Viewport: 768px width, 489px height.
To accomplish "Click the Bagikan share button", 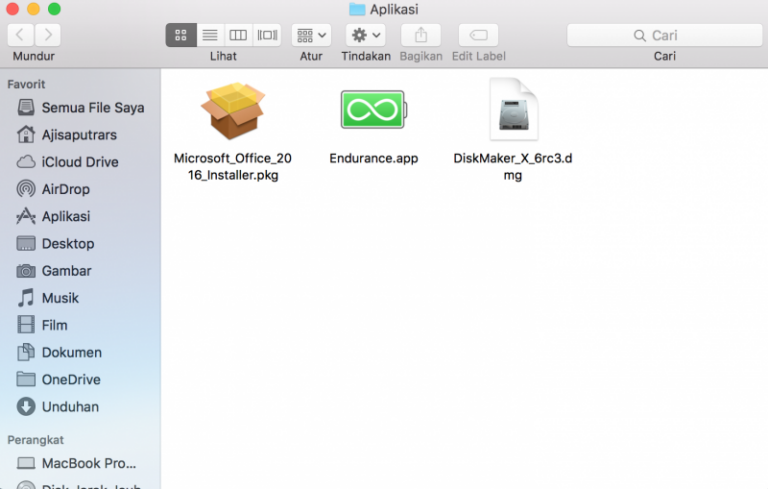I will tap(421, 35).
